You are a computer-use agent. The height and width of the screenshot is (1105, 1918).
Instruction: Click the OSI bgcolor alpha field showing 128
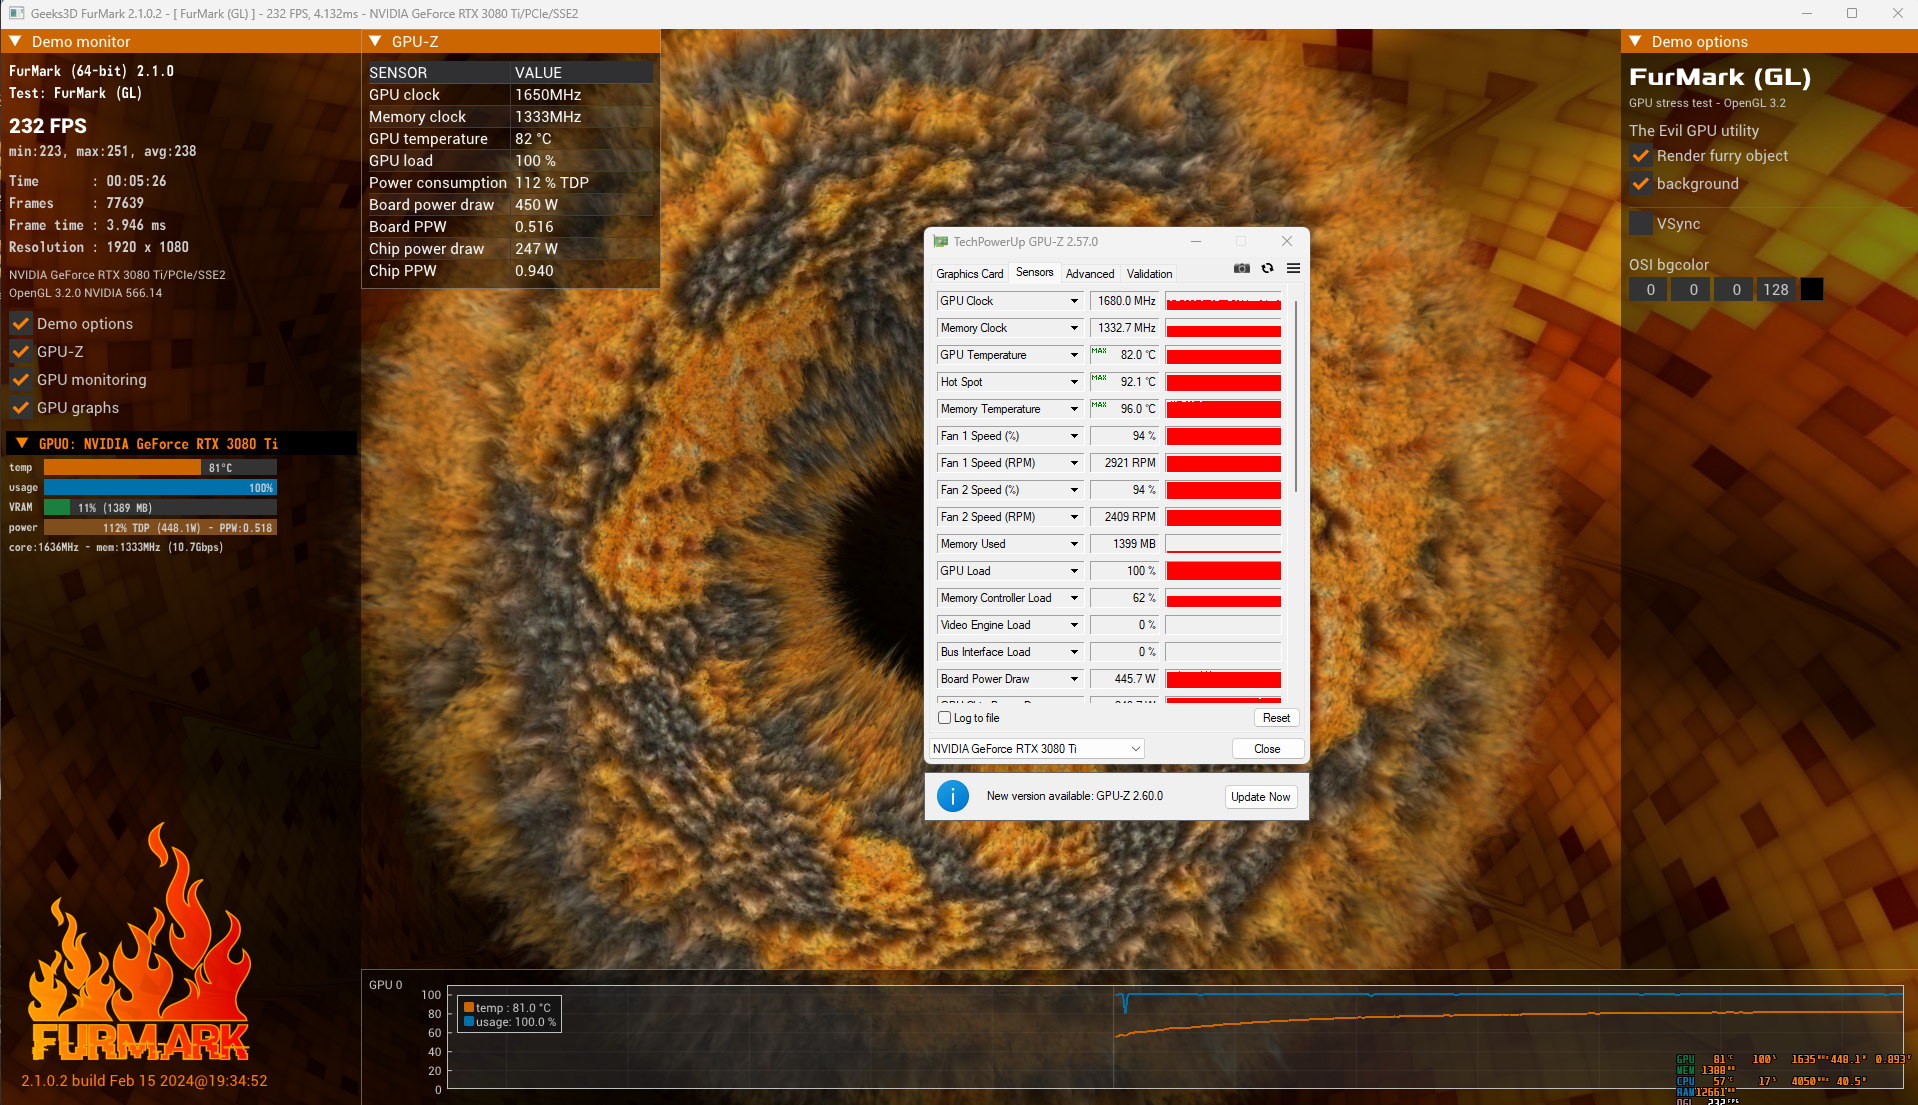[x=1776, y=290]
